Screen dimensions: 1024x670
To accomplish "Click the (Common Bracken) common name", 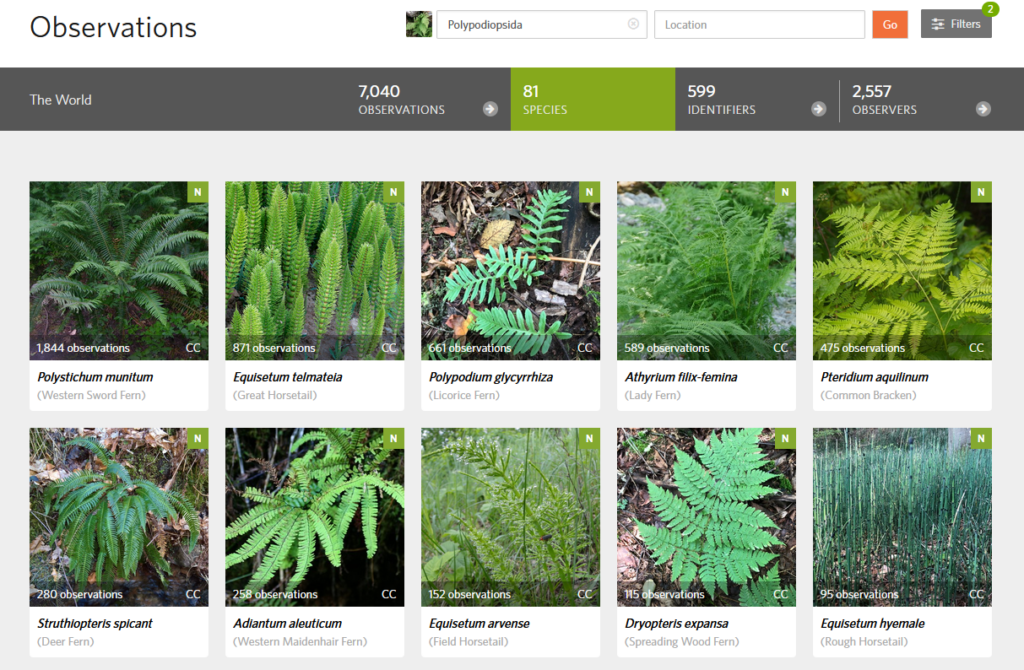I will [868, 395].
